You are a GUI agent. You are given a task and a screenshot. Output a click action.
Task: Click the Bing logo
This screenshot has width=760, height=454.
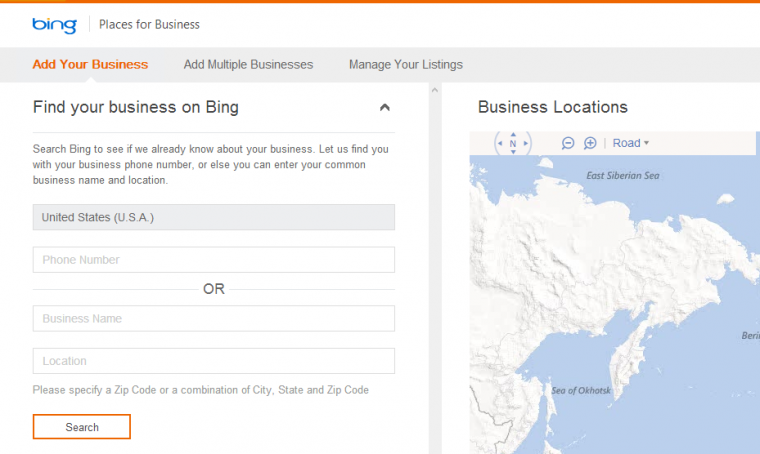coord(54,25)
